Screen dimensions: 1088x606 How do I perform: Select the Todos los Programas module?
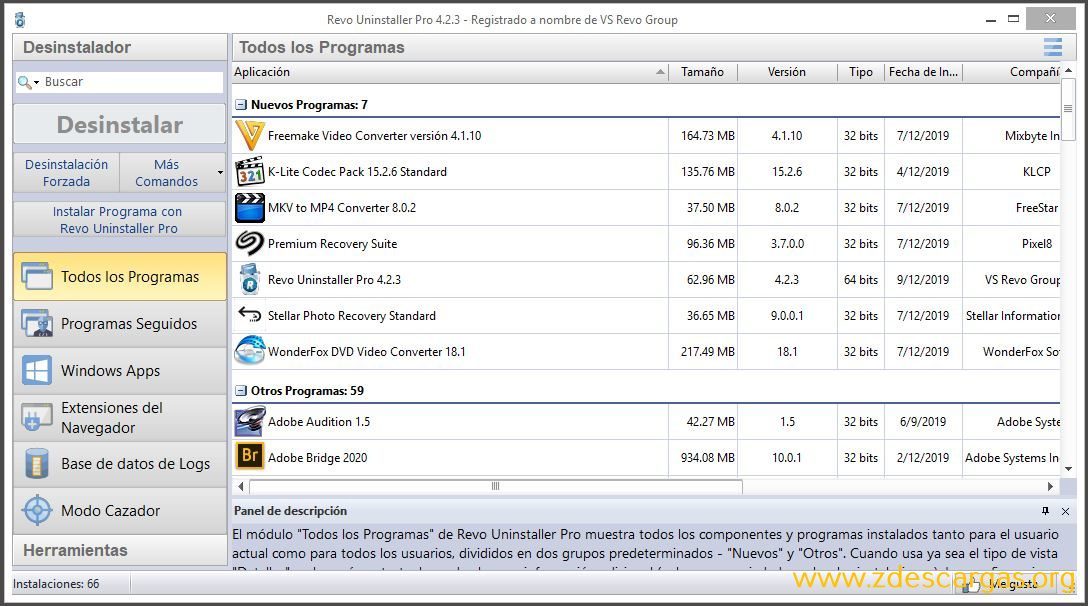point(120,276)
